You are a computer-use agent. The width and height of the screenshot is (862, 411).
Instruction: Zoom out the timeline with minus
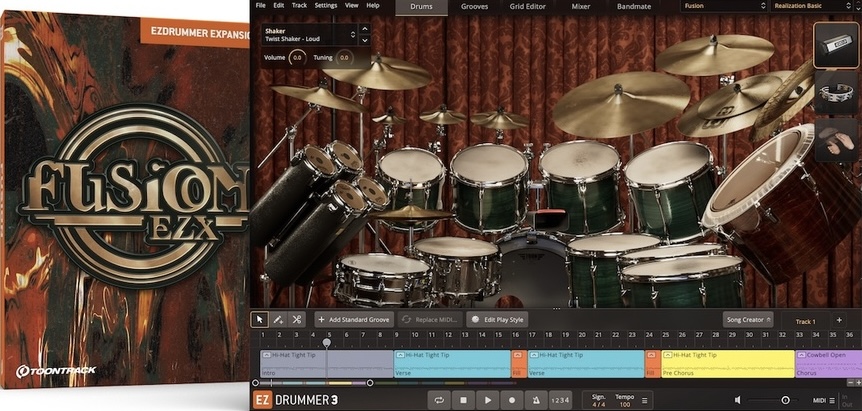click(x=850, y=382)
